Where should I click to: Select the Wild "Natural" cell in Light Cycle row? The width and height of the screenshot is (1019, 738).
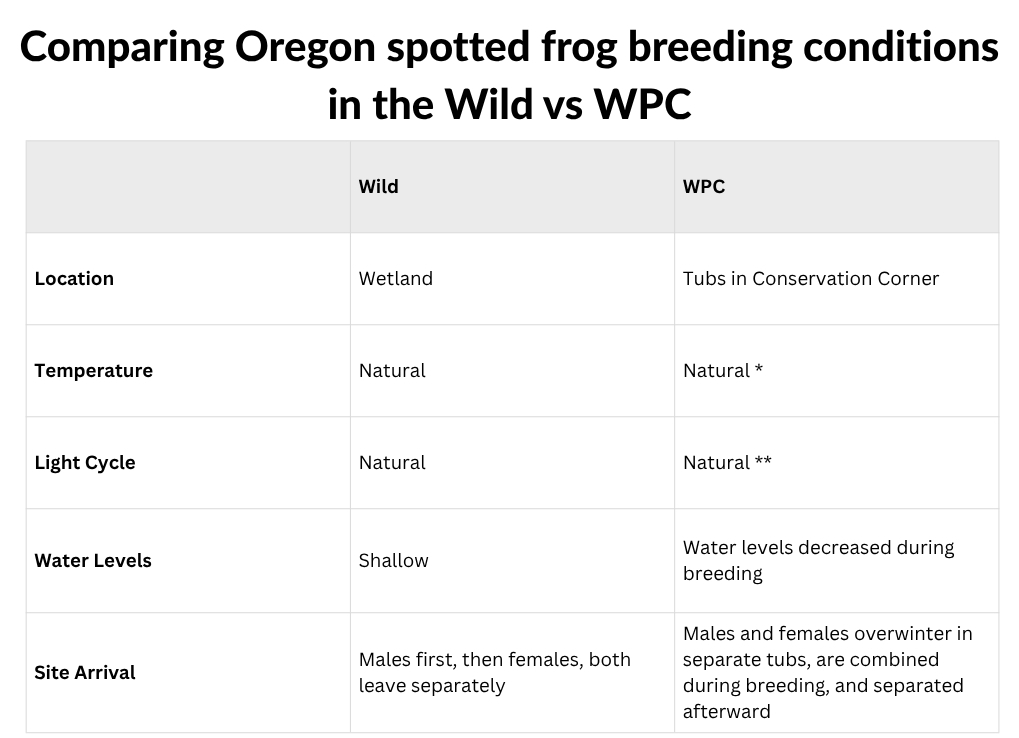coord(392,463)
